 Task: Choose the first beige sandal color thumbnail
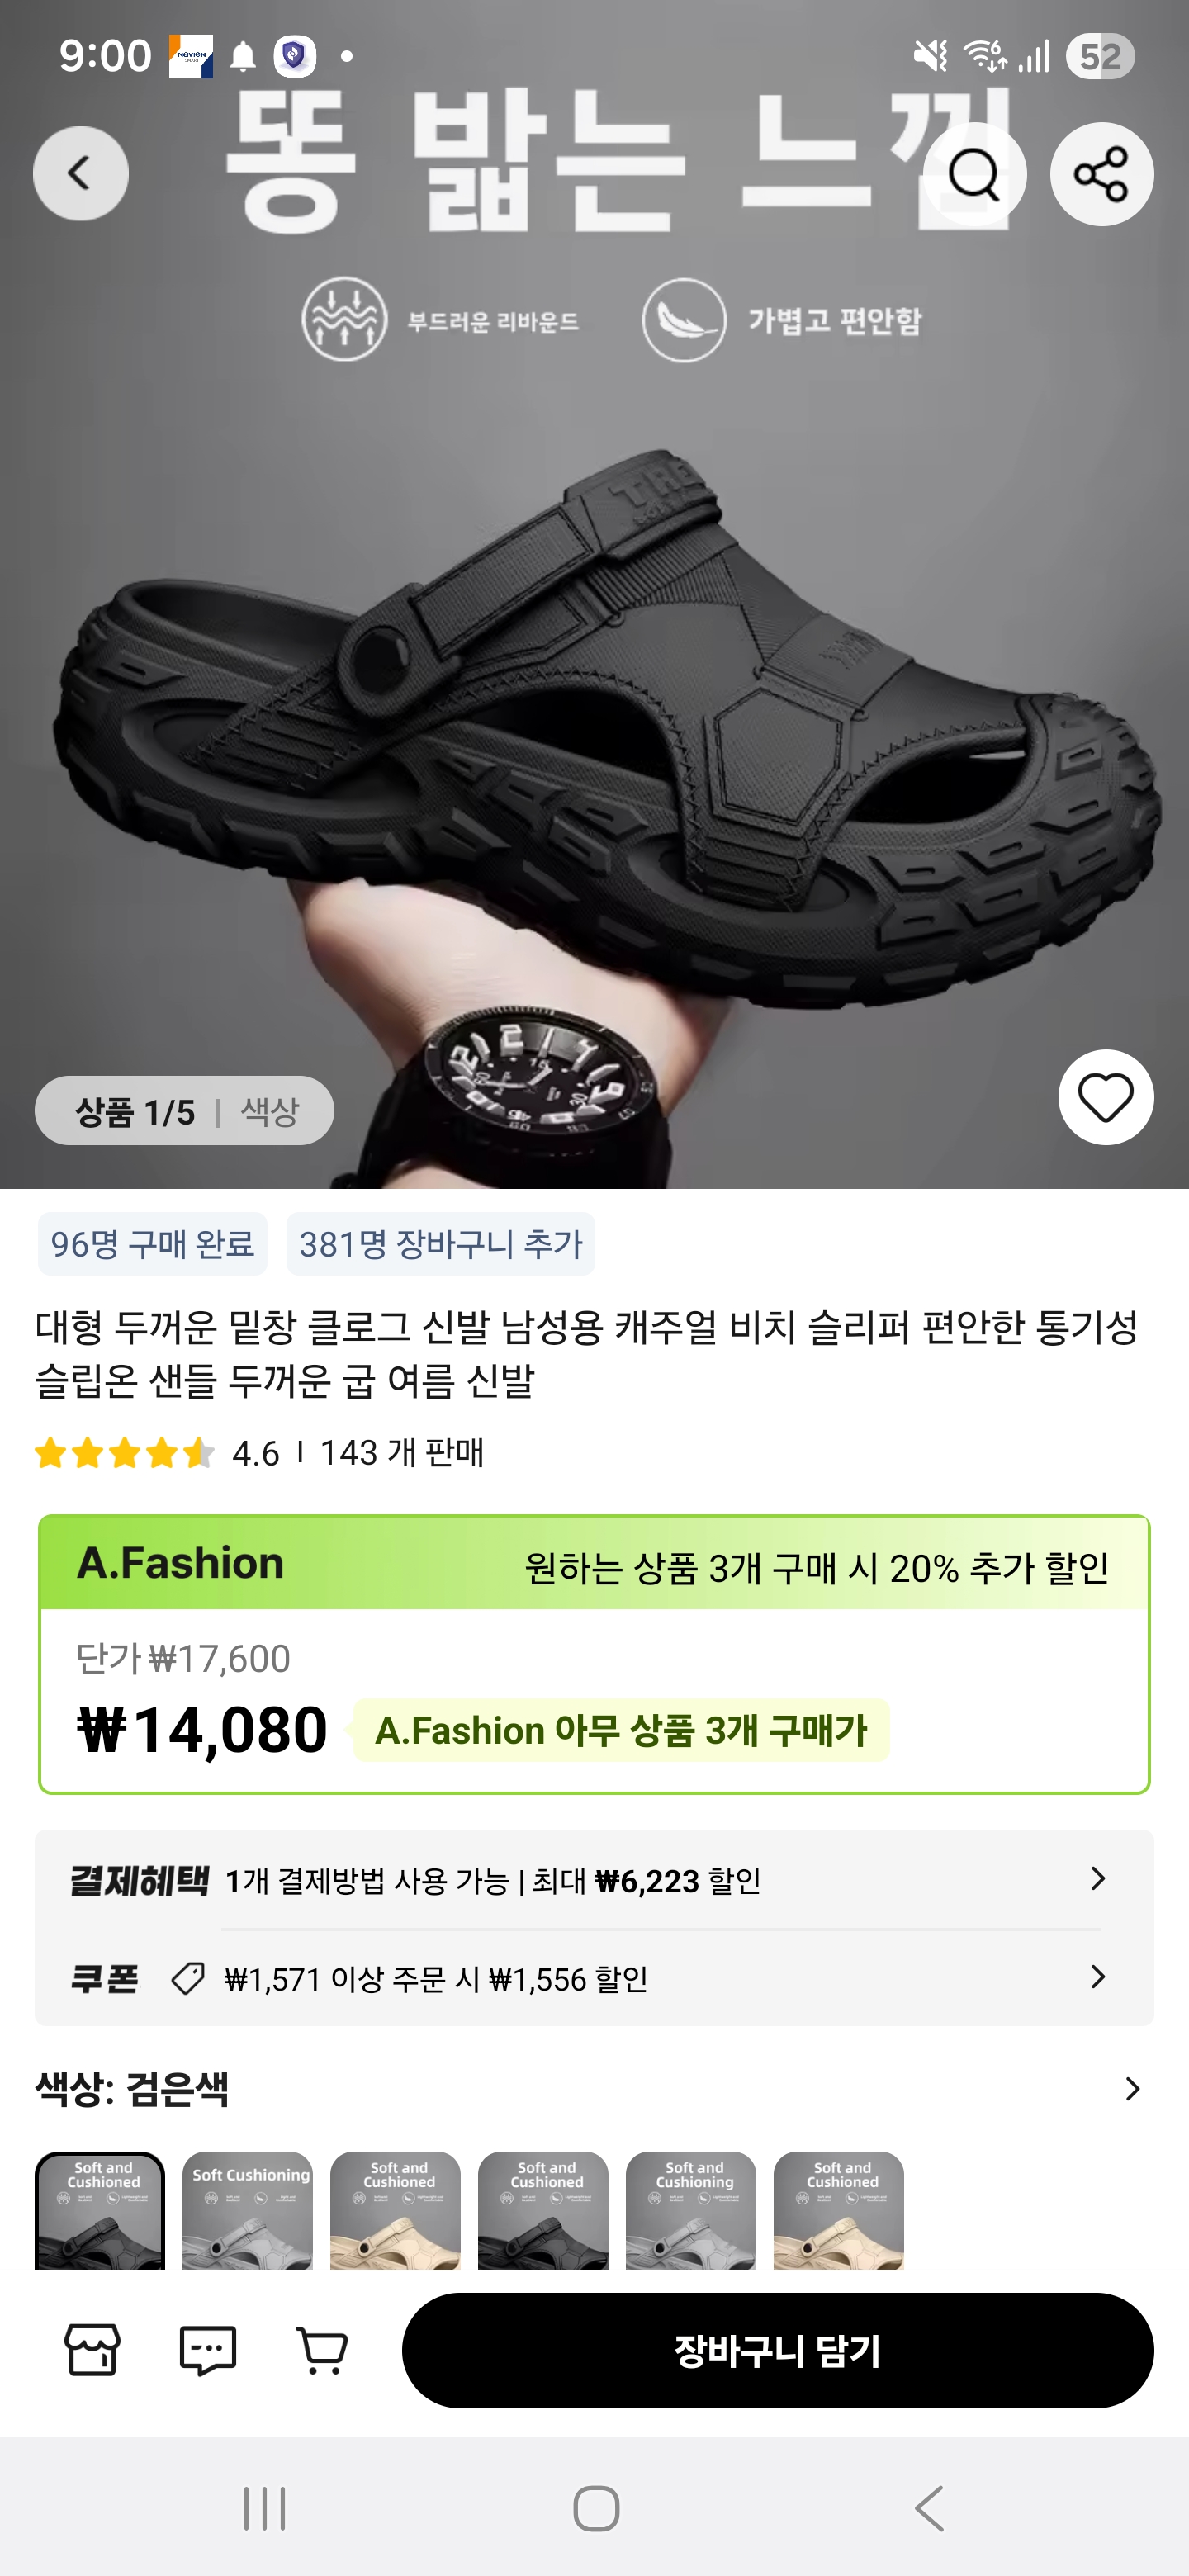[395, 2210]
